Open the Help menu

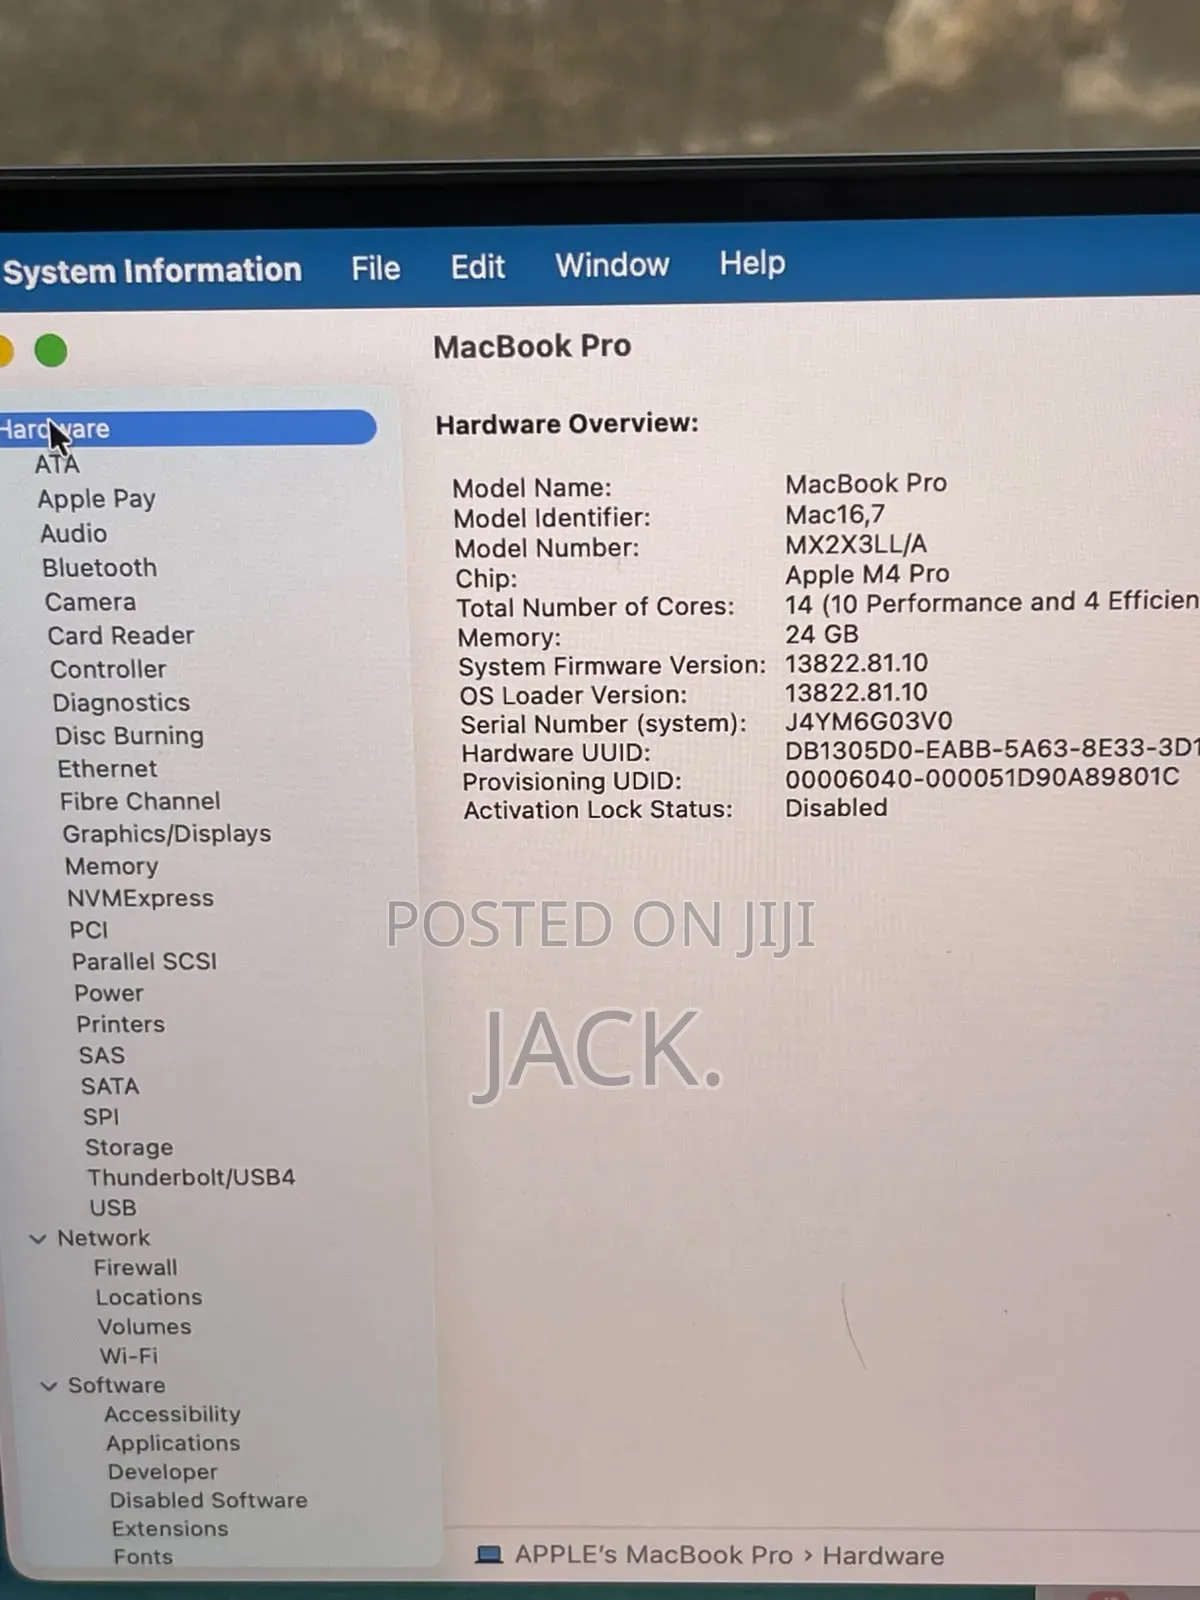[752, 263]
